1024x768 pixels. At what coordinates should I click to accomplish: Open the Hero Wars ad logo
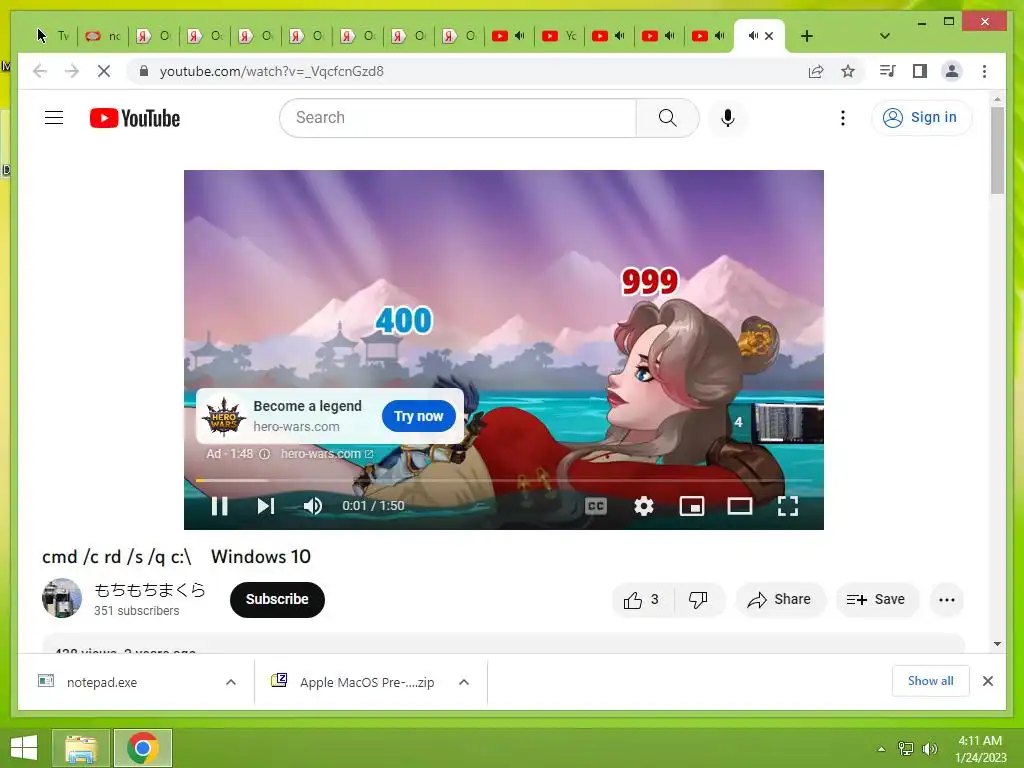224,416
